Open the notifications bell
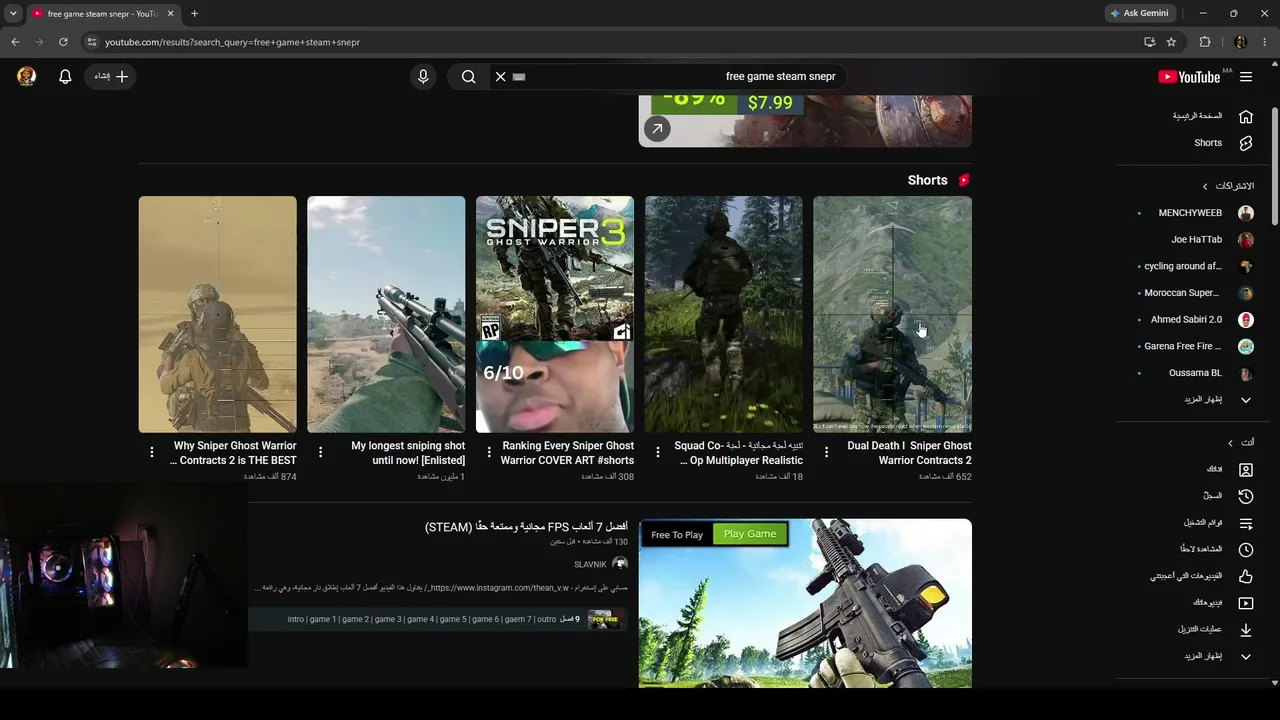The image size is (1280, 720). click(65, 76)
